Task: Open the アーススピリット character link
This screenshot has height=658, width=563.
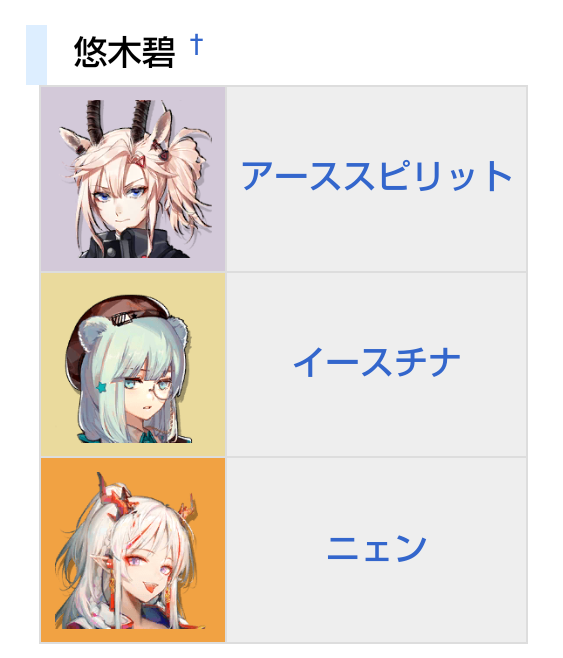Action: (376, 176)
